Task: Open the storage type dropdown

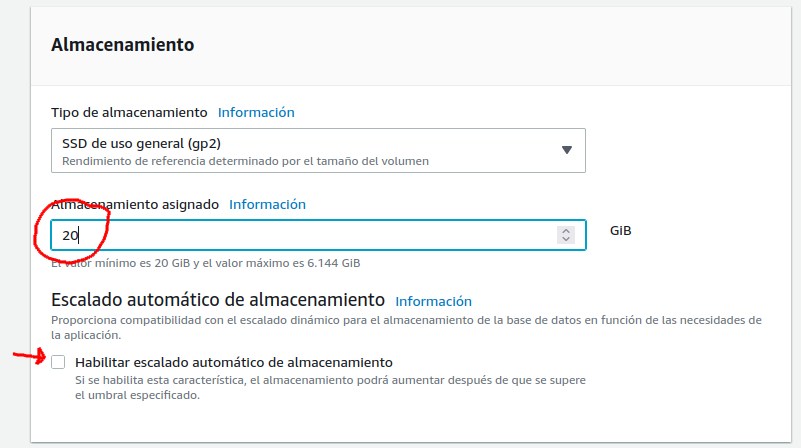Action: pyautogui.click(x=318, y=150)
